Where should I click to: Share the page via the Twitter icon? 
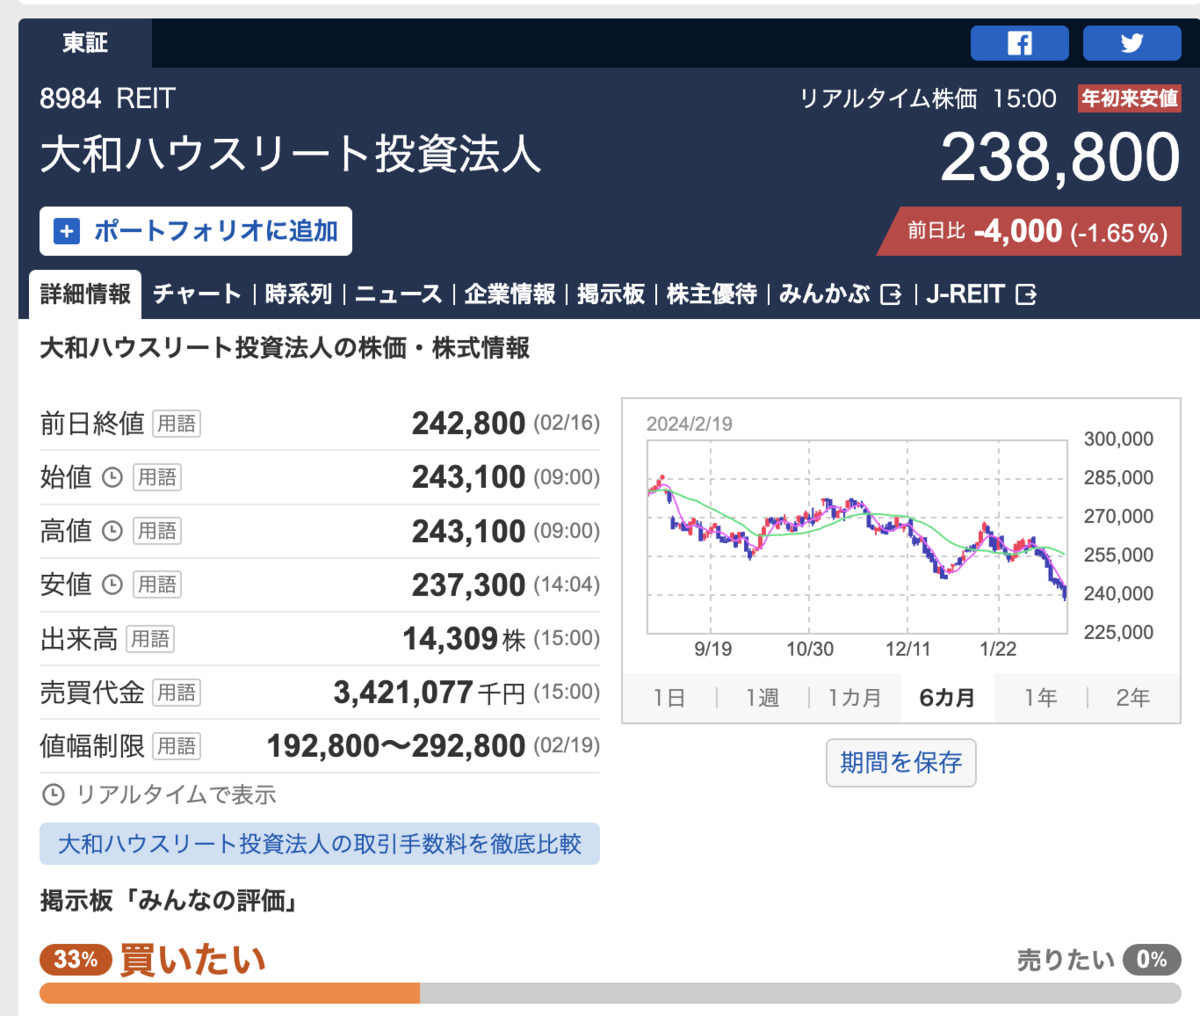(x=1132, y=43)
